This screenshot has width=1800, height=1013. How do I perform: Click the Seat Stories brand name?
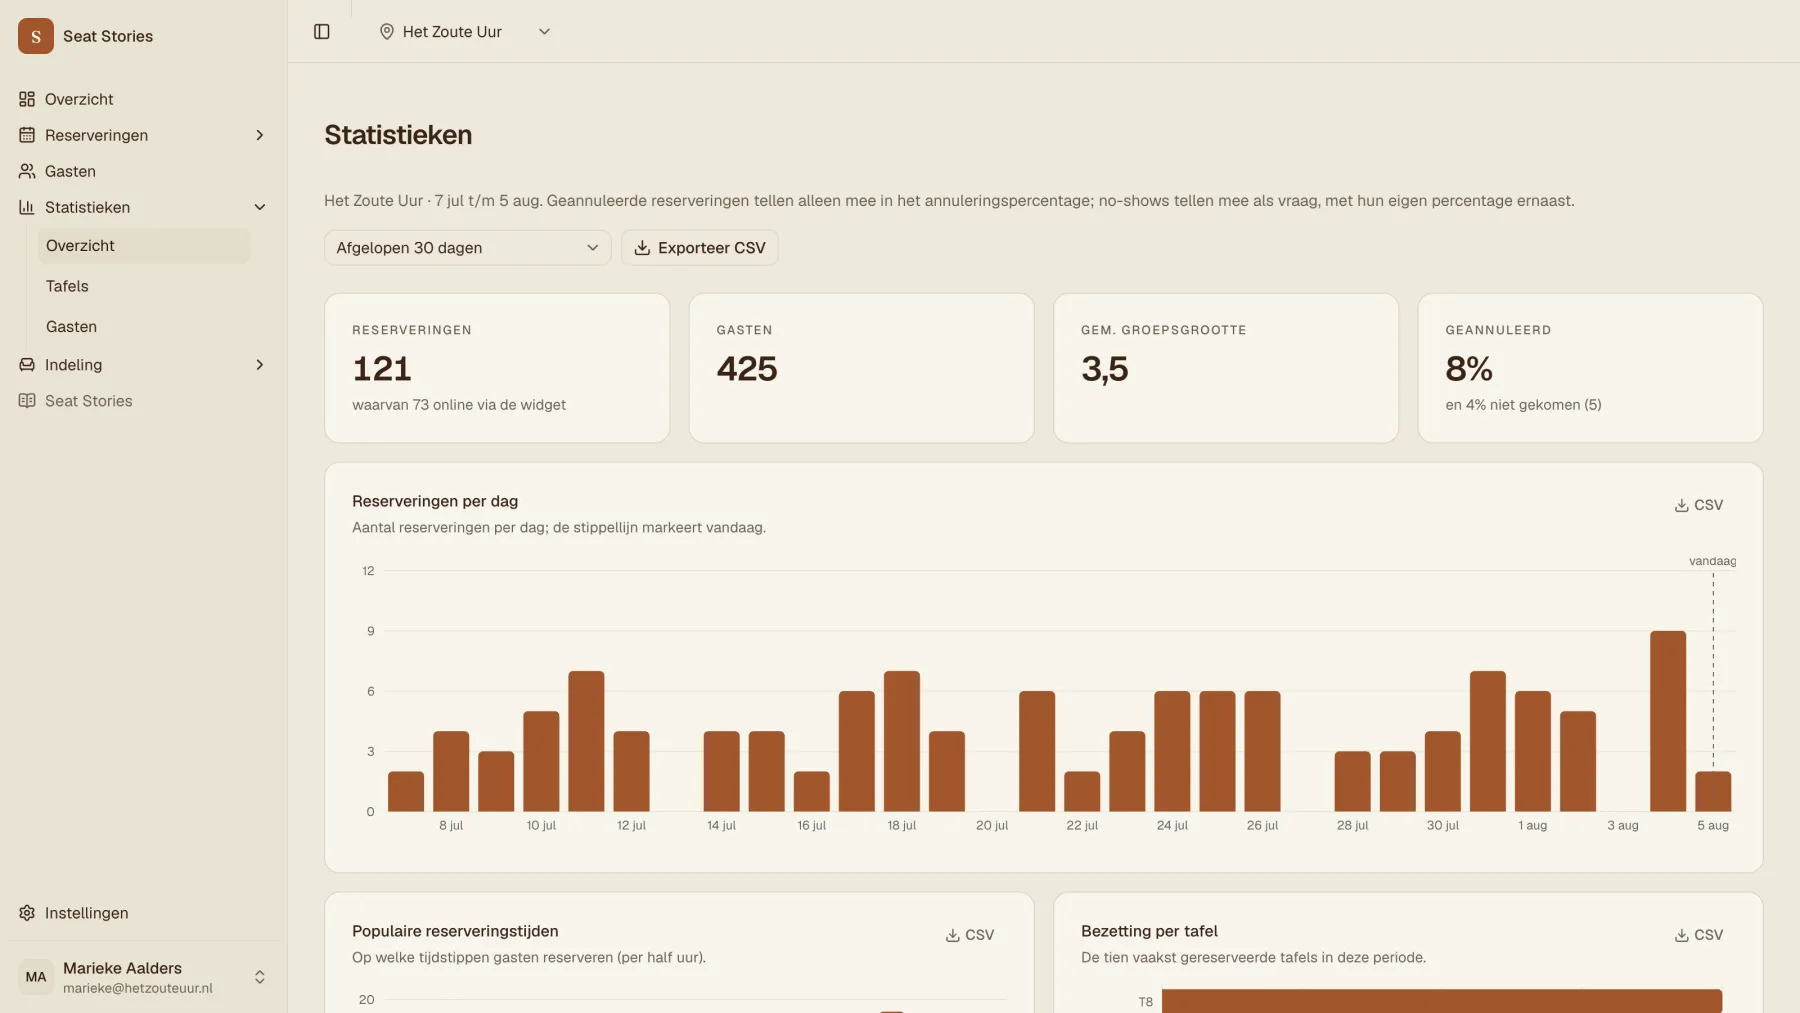pos(108,36)
